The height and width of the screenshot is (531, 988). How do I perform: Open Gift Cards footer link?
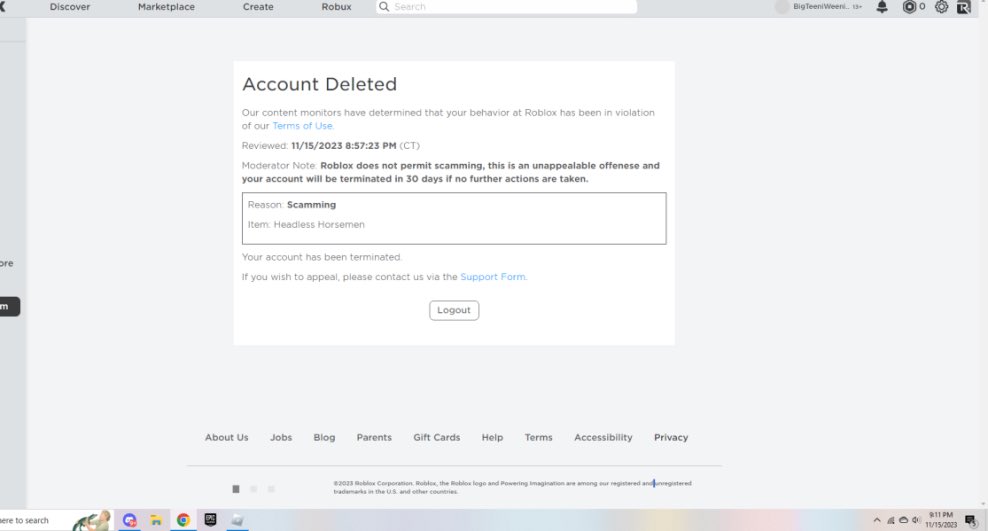[x=437, y=437]
